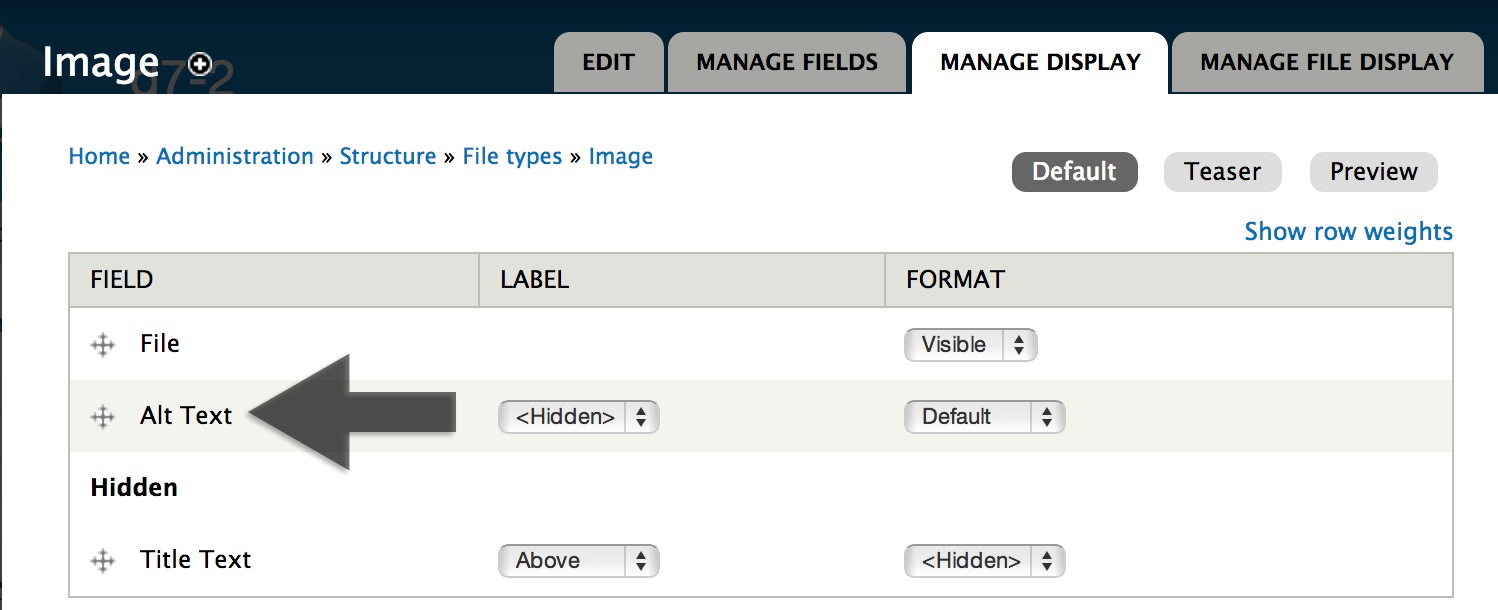Open the File format Visible dropdown
Viewport: 1498px width, 610px height.
[x=970, y=345]
